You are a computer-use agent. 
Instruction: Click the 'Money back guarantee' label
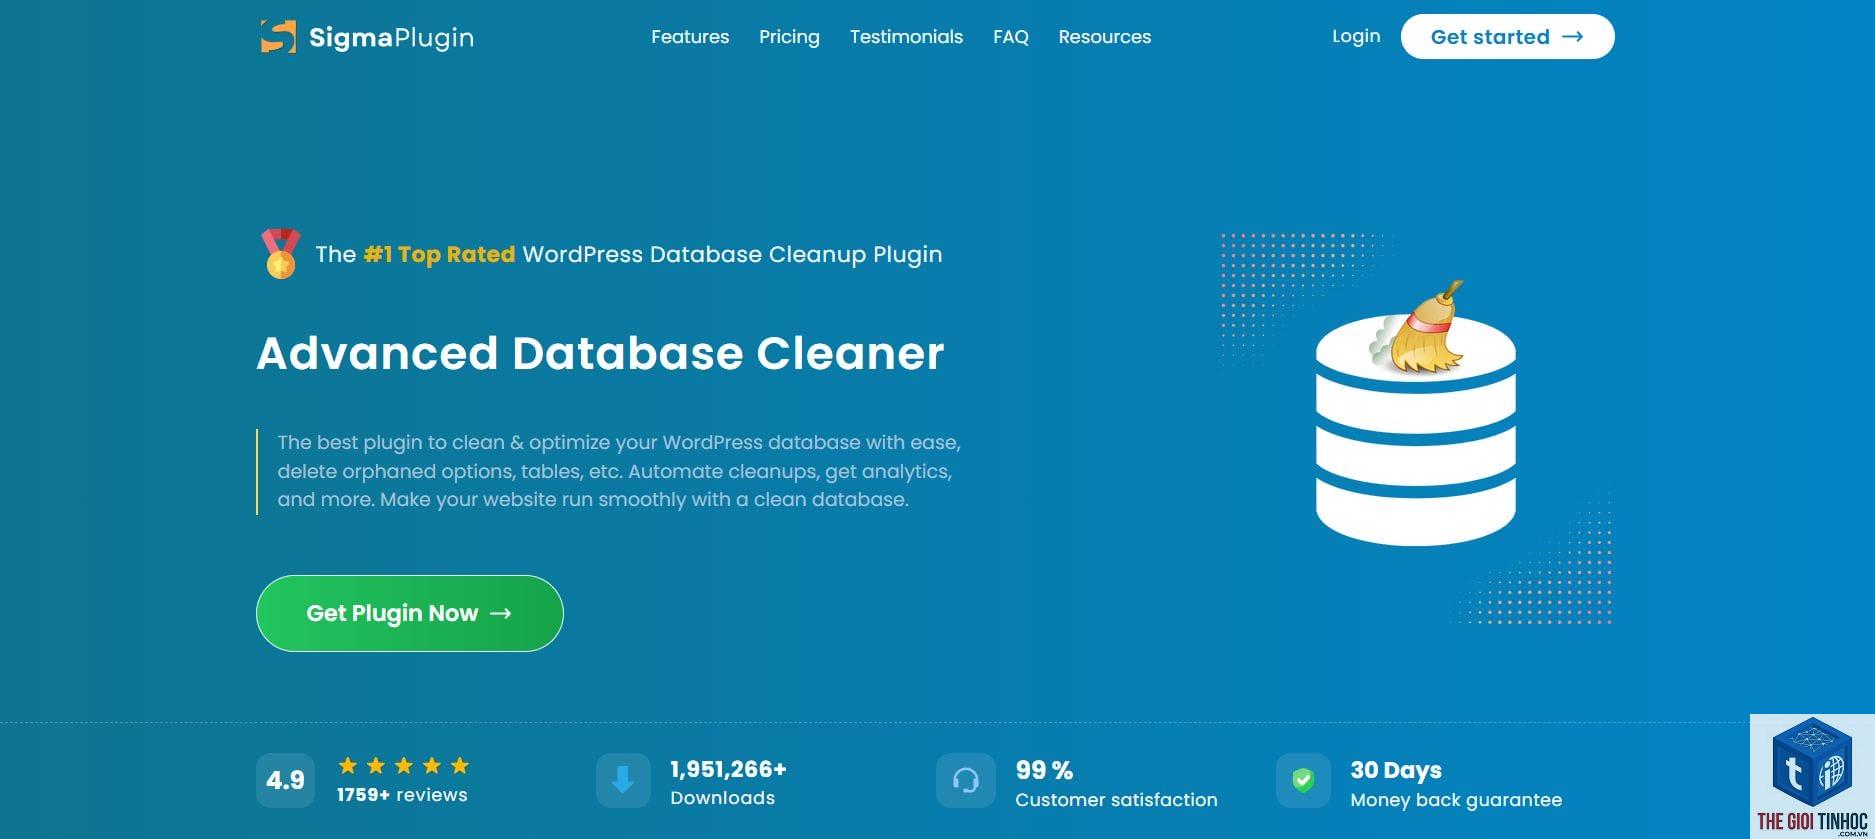1456,800
